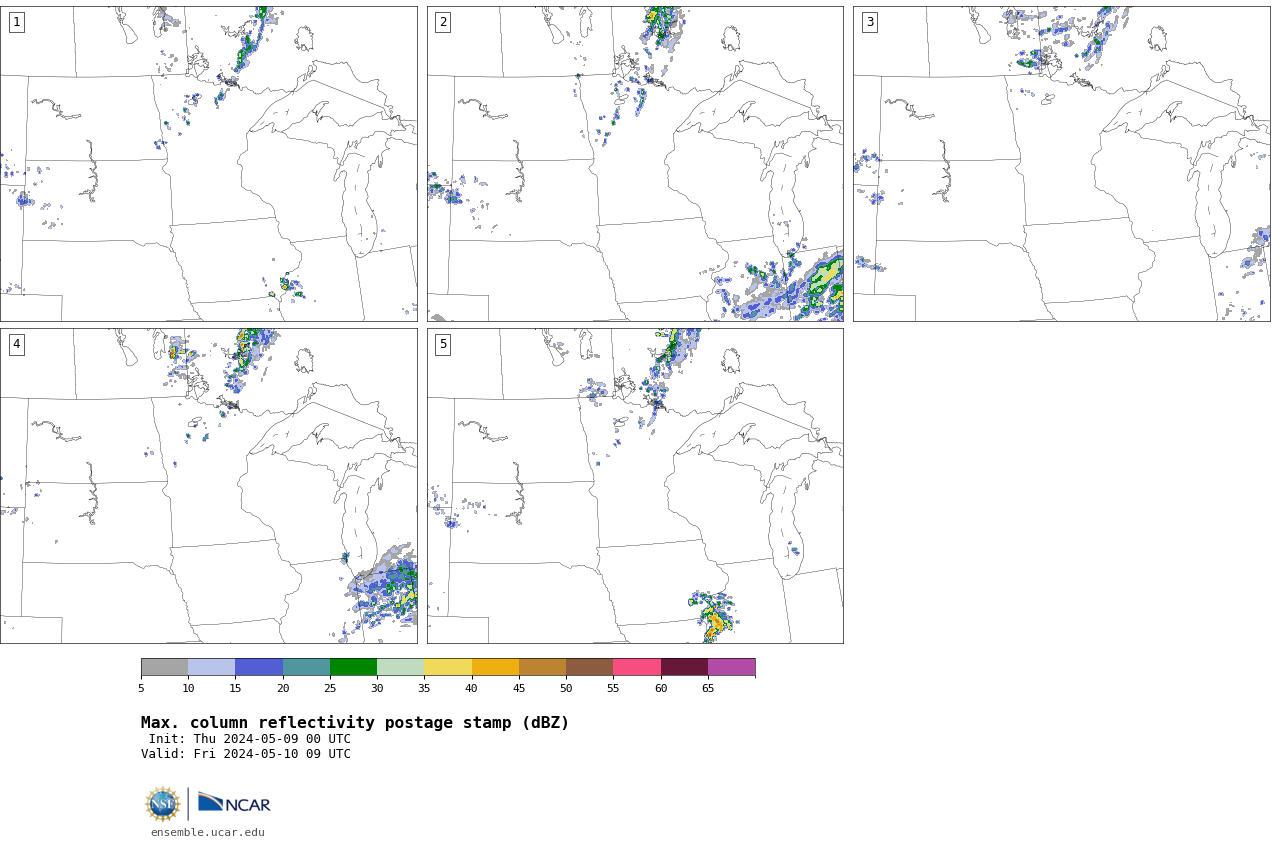Click the maroon 60-65 dBZ swatch
1280x844 pixels.
684,667
